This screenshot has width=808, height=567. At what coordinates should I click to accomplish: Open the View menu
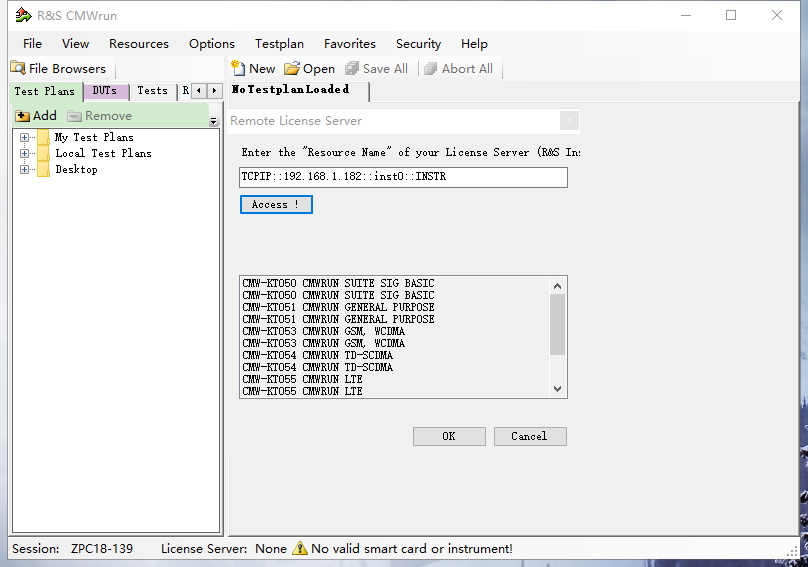click(x=75, y=44)
